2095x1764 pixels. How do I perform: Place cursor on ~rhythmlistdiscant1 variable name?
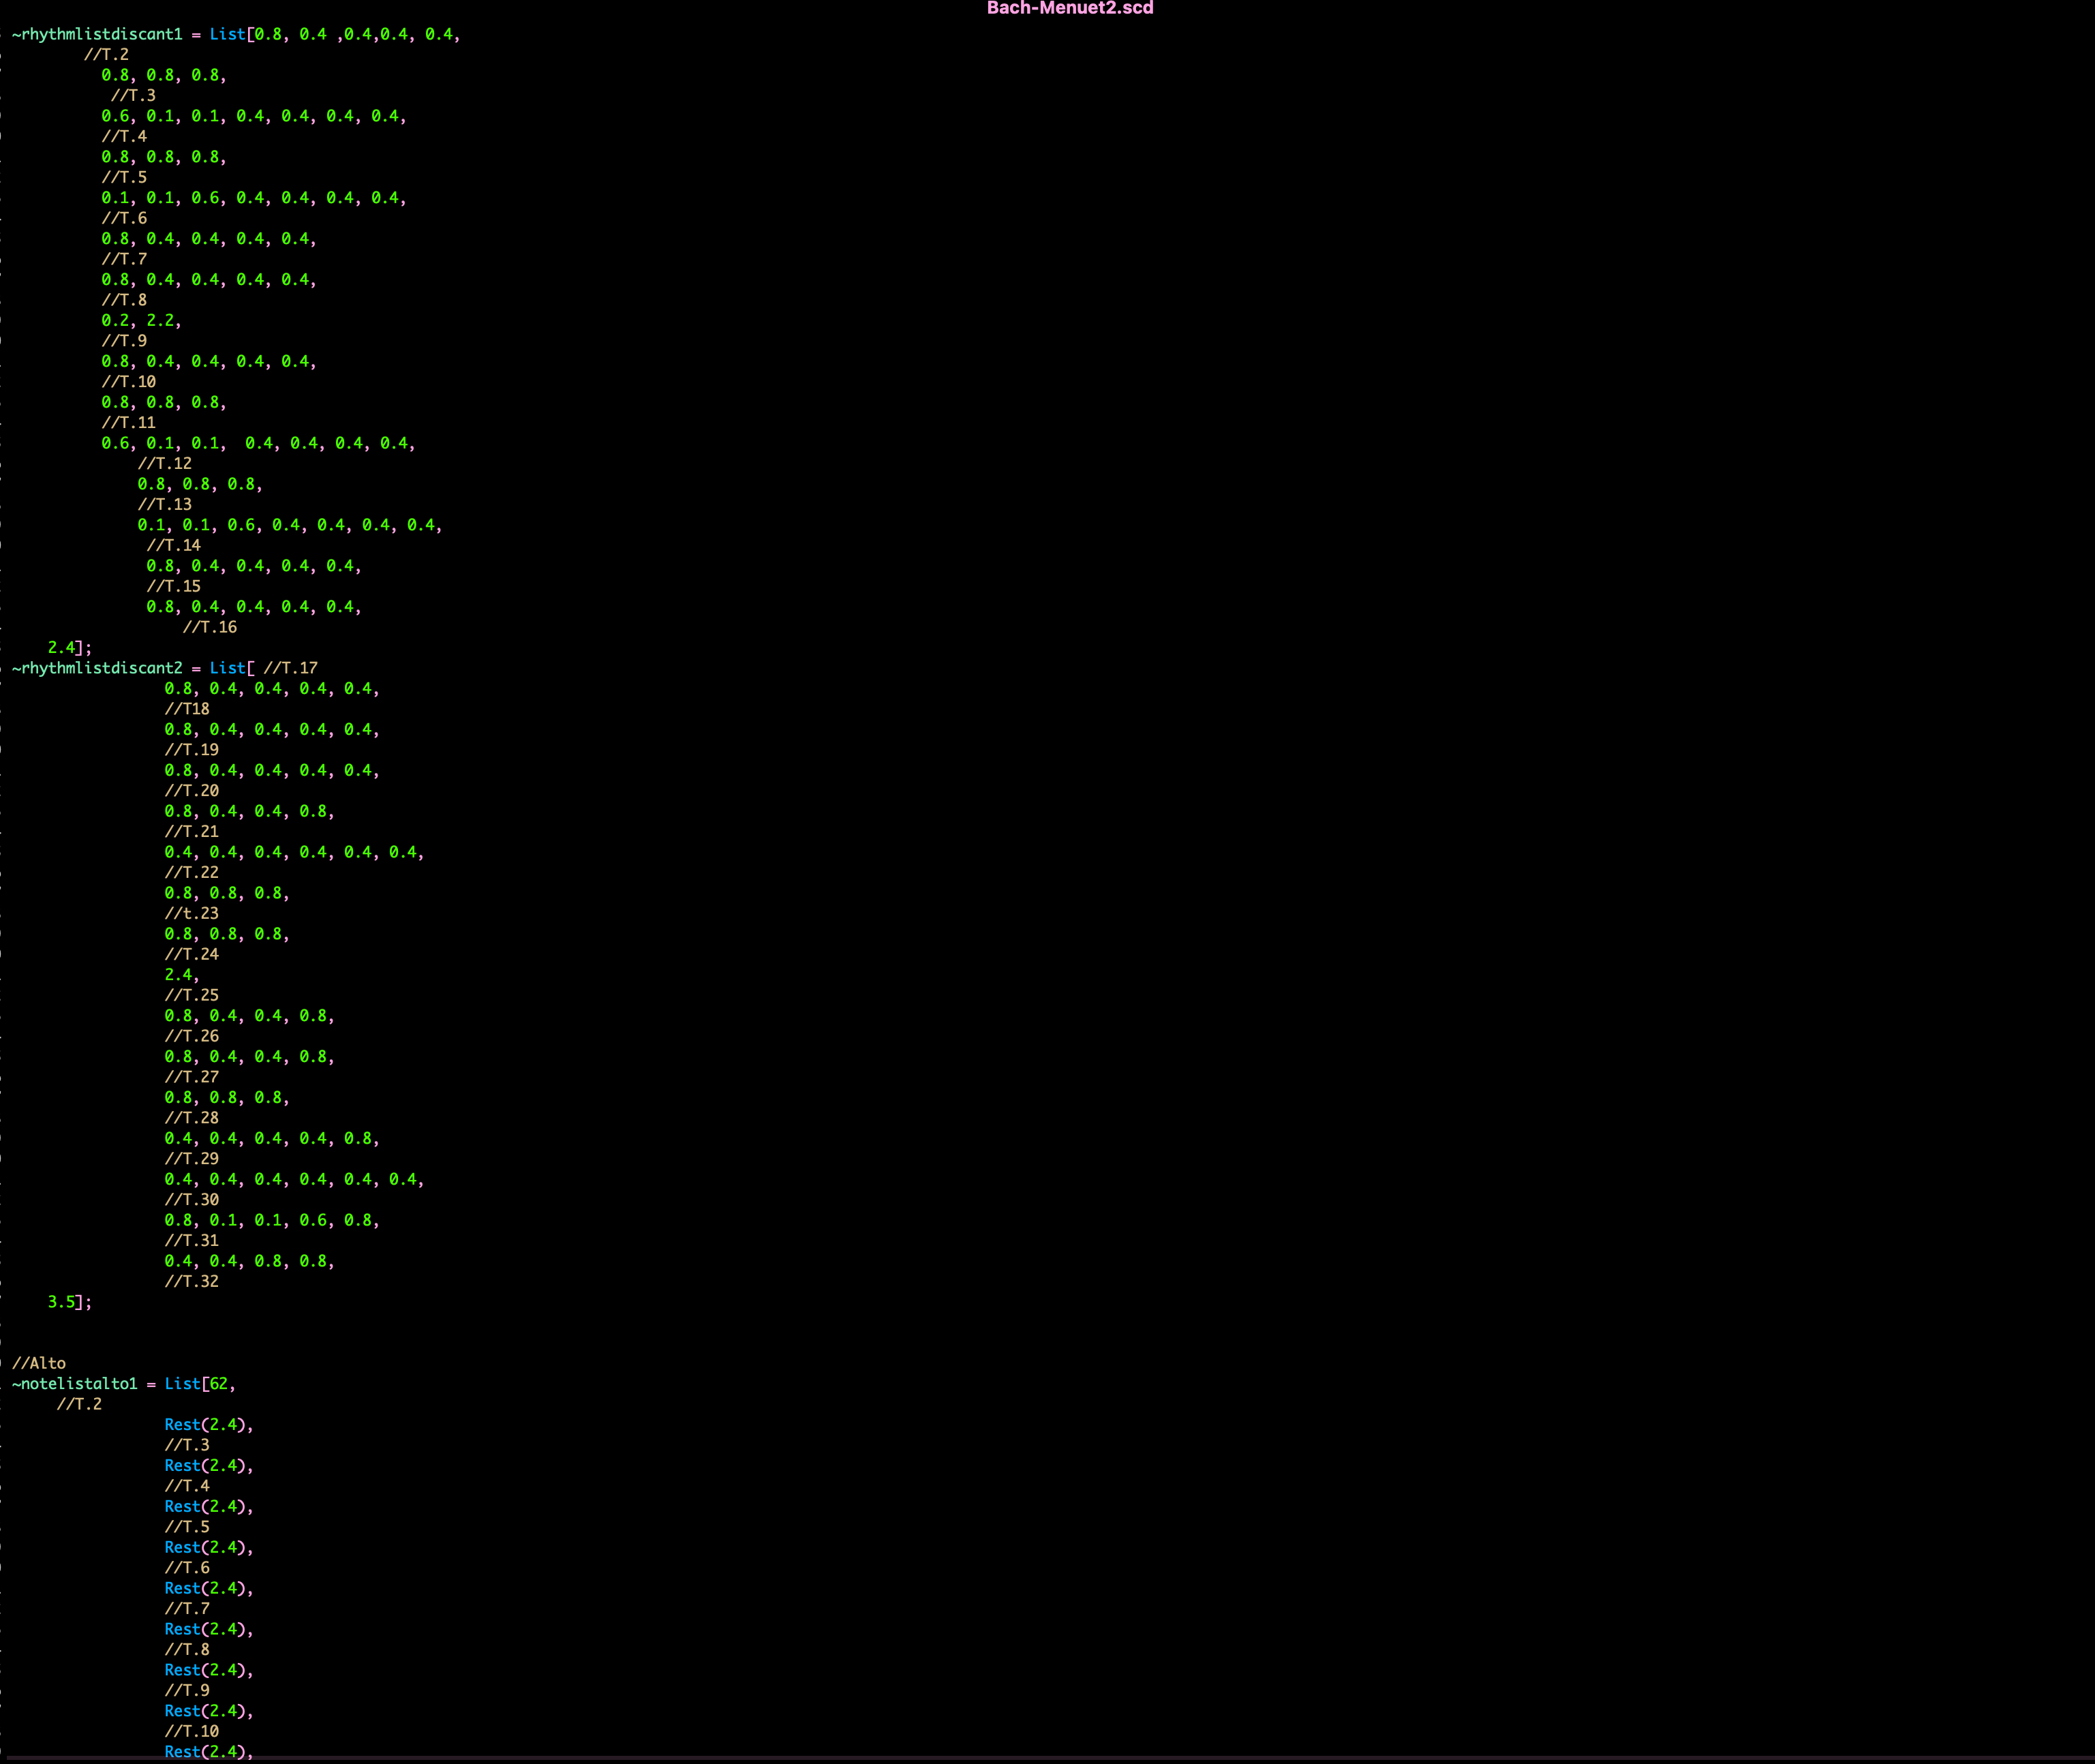pos(97,34)
